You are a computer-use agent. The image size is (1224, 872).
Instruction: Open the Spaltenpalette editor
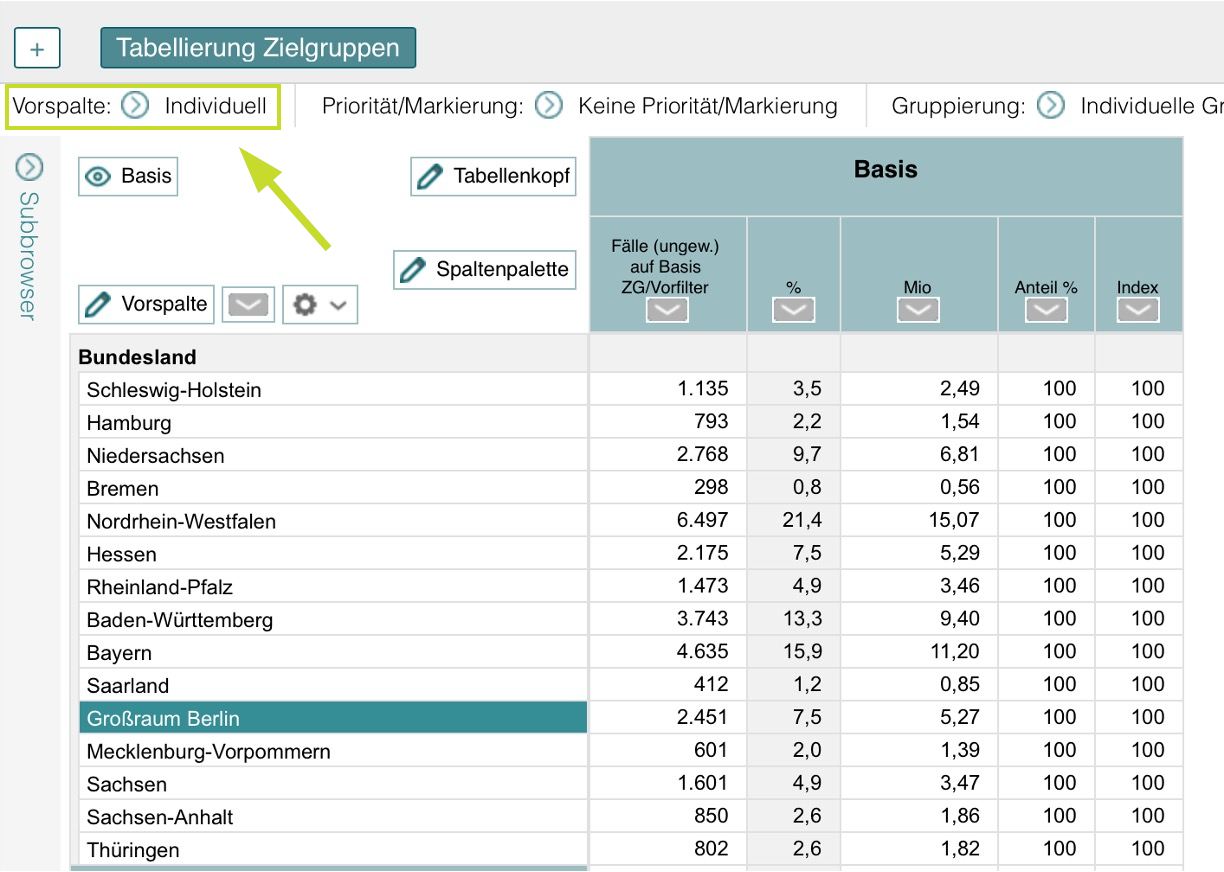[485, 269]
